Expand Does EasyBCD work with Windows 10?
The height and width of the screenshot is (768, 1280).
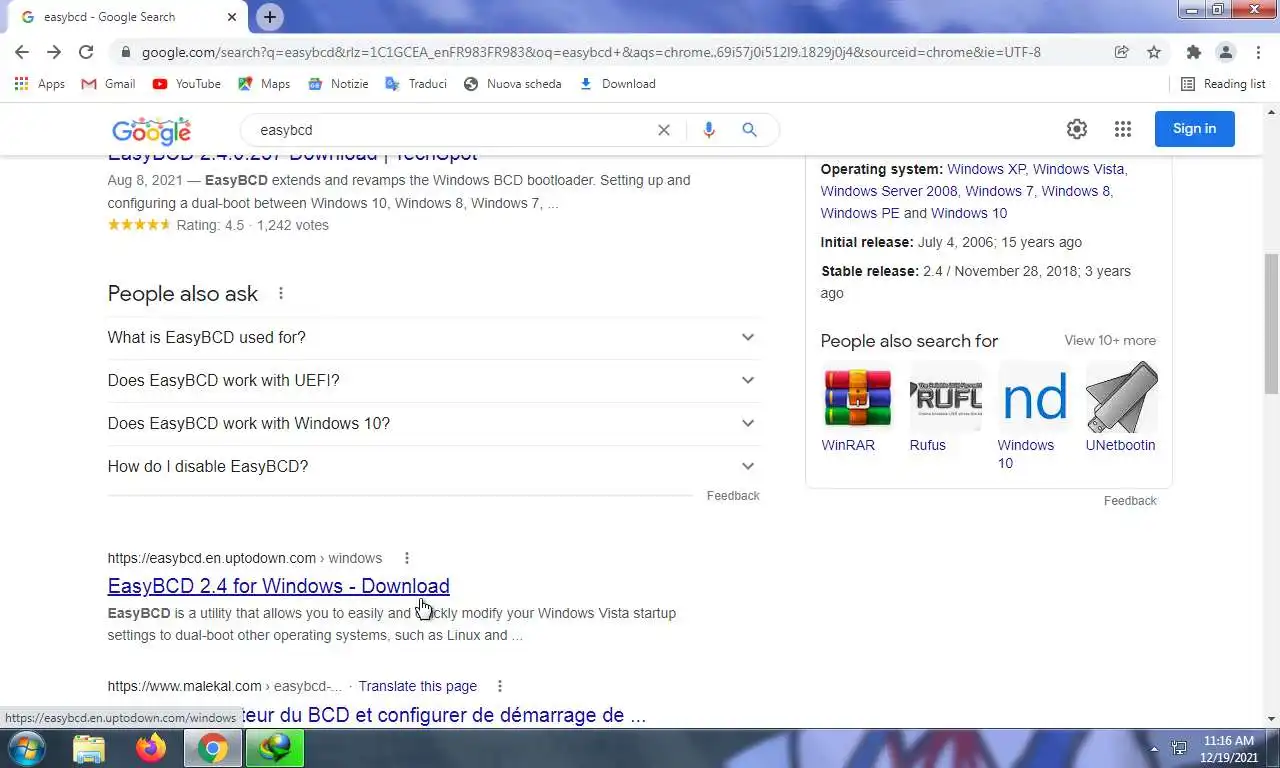point(432,424)
